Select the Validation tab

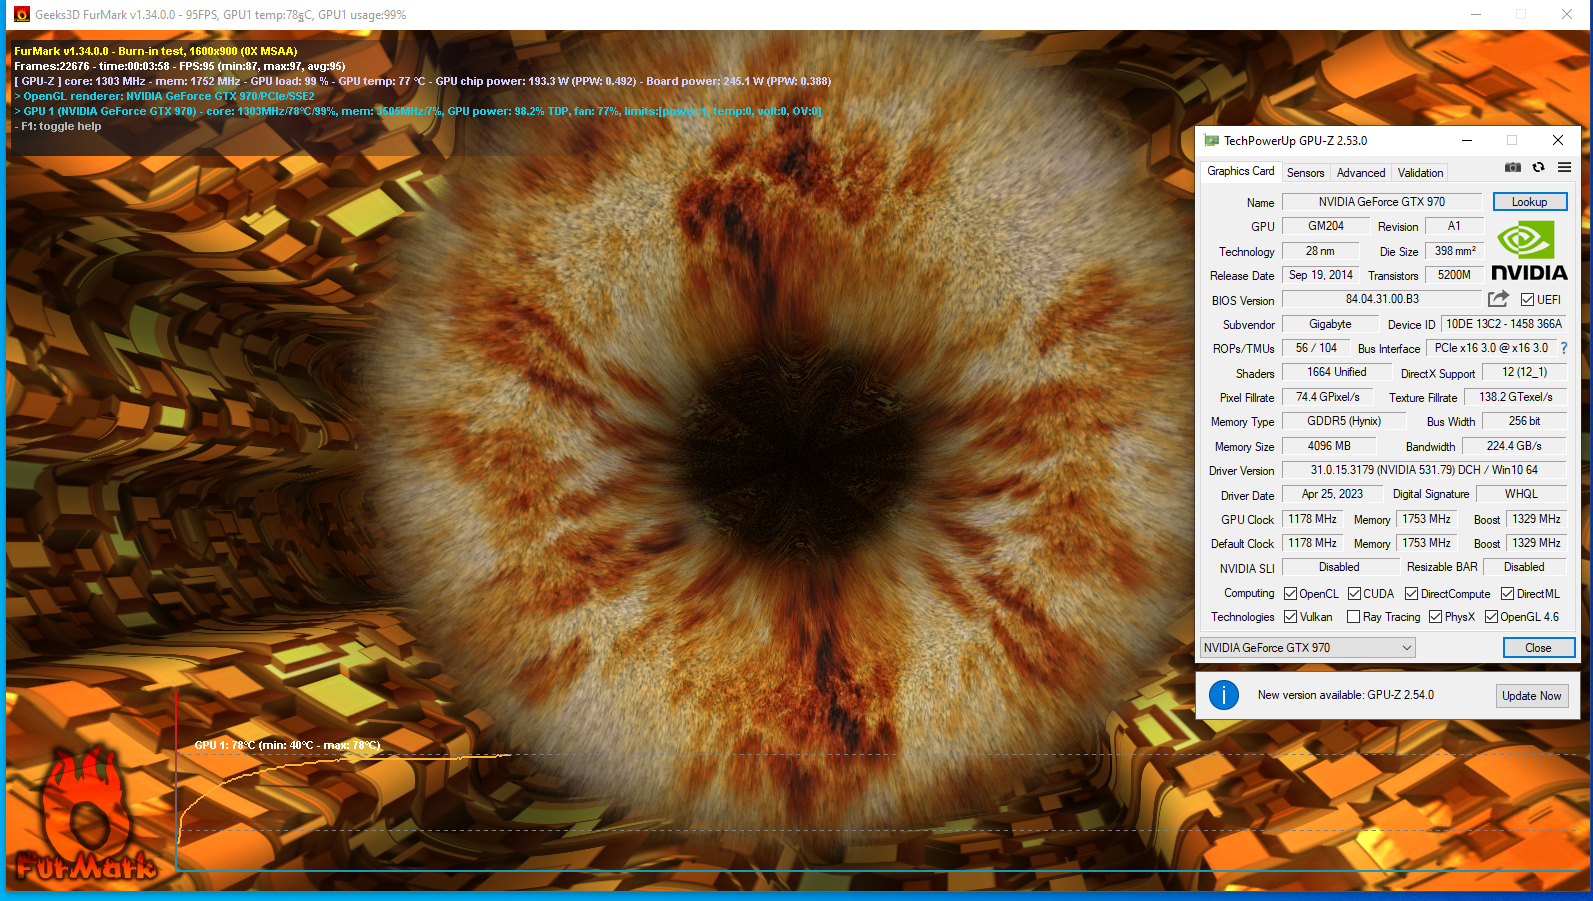click(x=1420, y=173)
